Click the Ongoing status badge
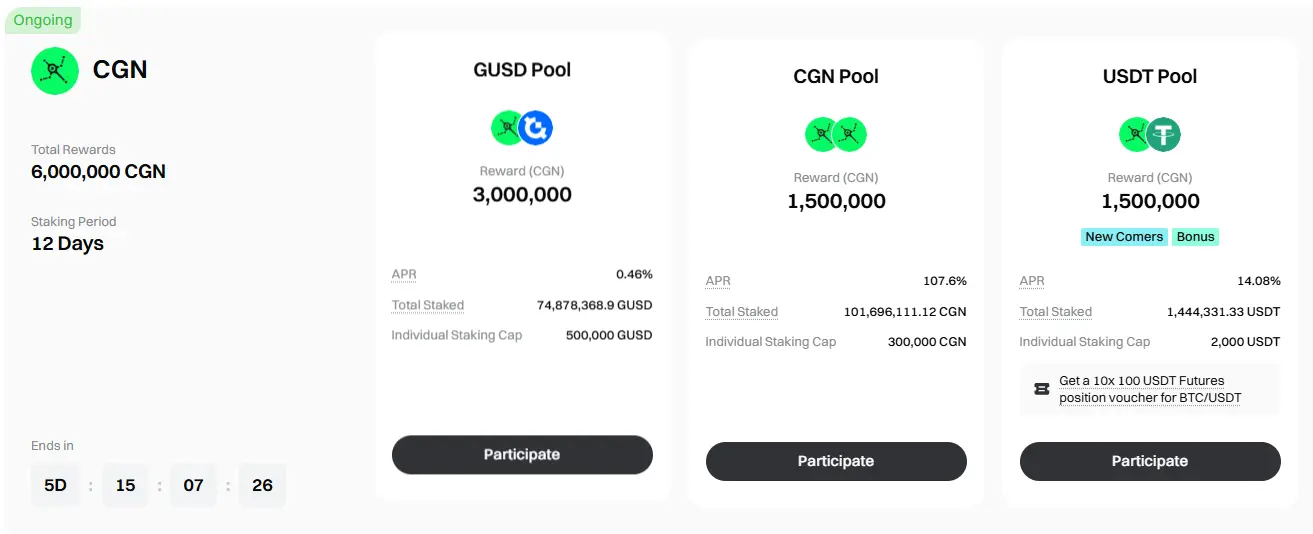This screenshot has width=1313, height=534. point(43,20)
